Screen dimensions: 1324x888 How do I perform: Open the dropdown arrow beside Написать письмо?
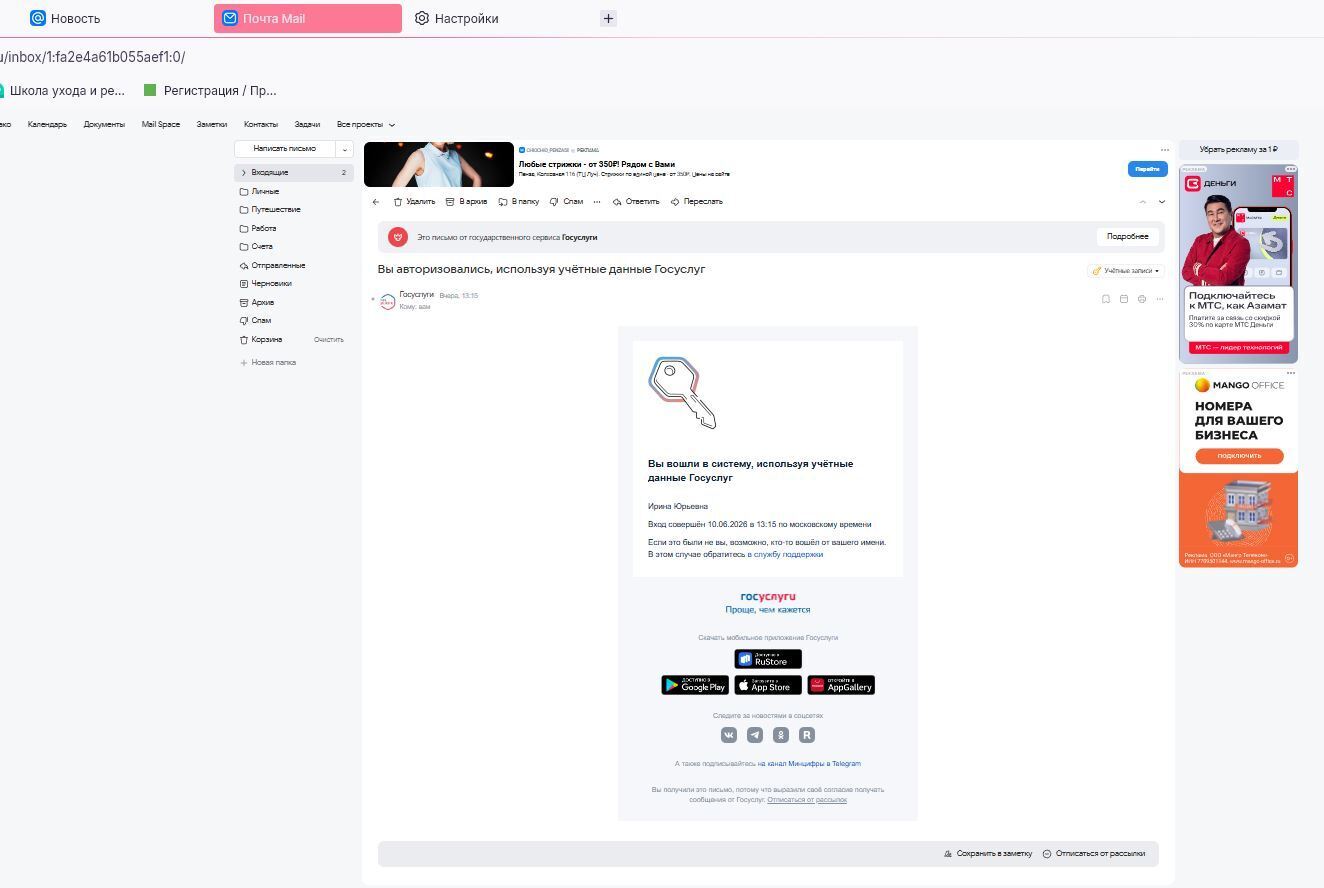click(x=344, y=149)
